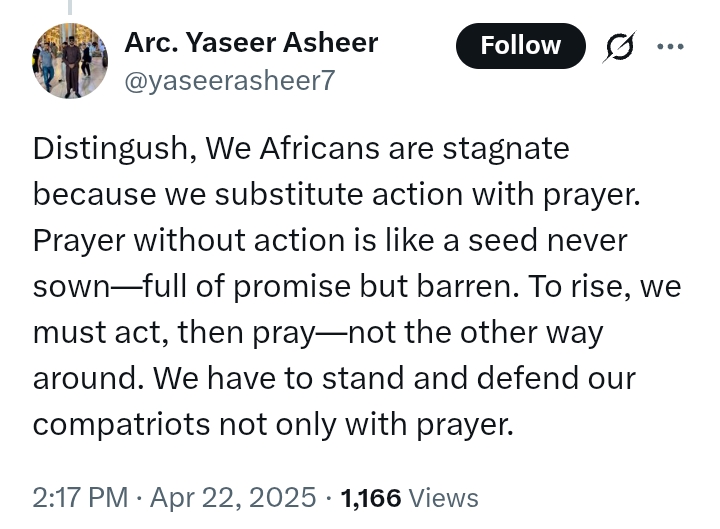720x529 pixels.
Task: Click the thread connector line above avatar
Action: pyautogui.click(x=70, y=7)
